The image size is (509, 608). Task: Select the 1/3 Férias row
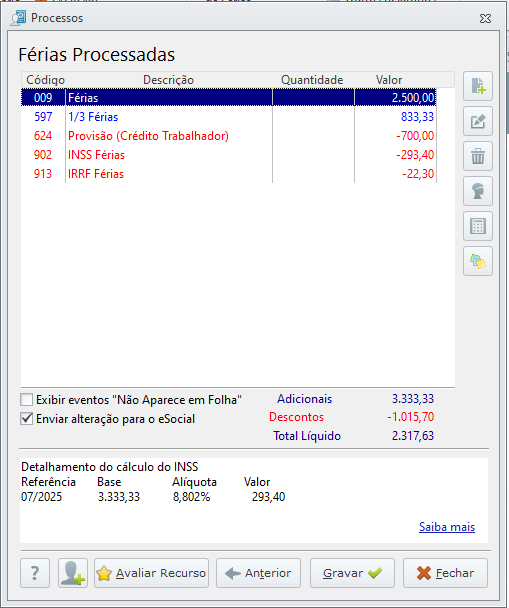point(229,116)
